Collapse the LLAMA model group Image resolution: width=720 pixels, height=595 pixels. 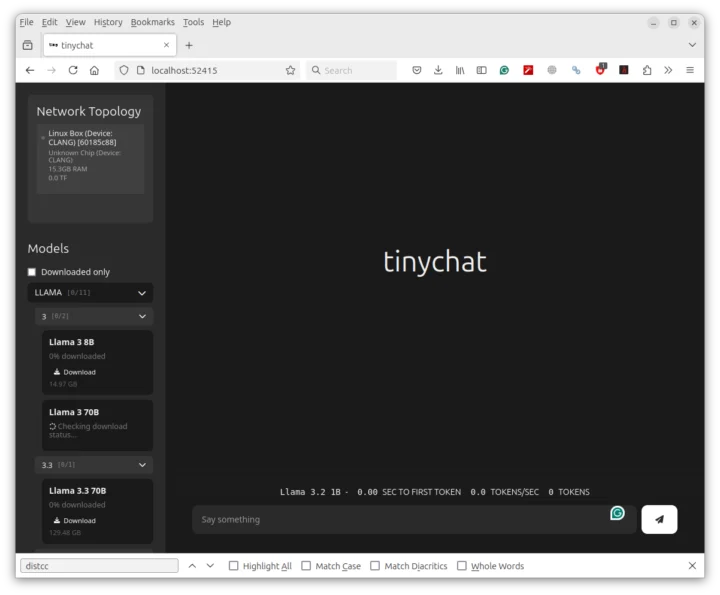click(x=90, y=292)
